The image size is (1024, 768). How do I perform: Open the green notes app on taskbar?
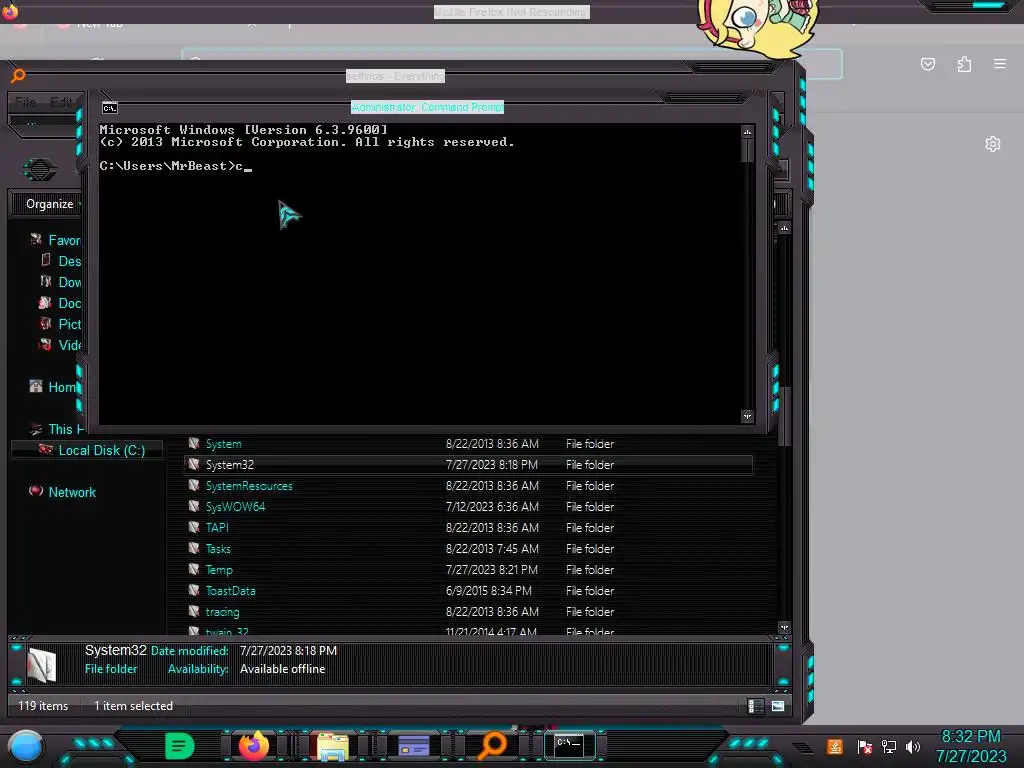(179, 746)
